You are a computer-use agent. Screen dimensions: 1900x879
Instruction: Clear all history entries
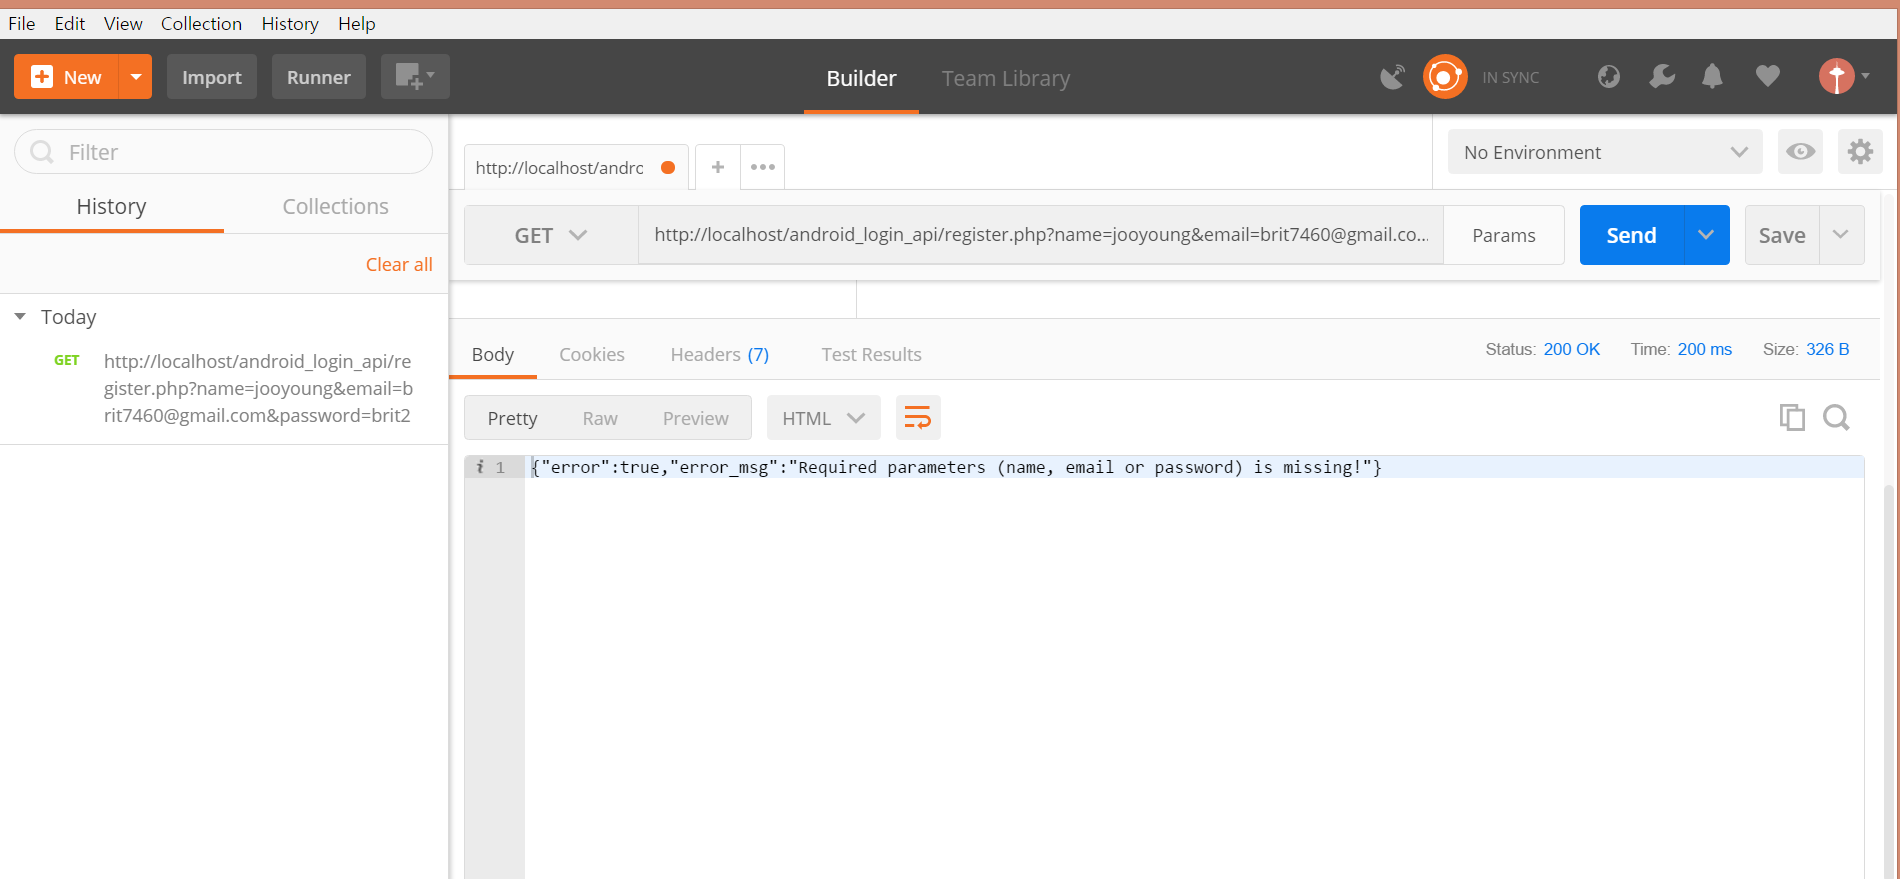399,264
